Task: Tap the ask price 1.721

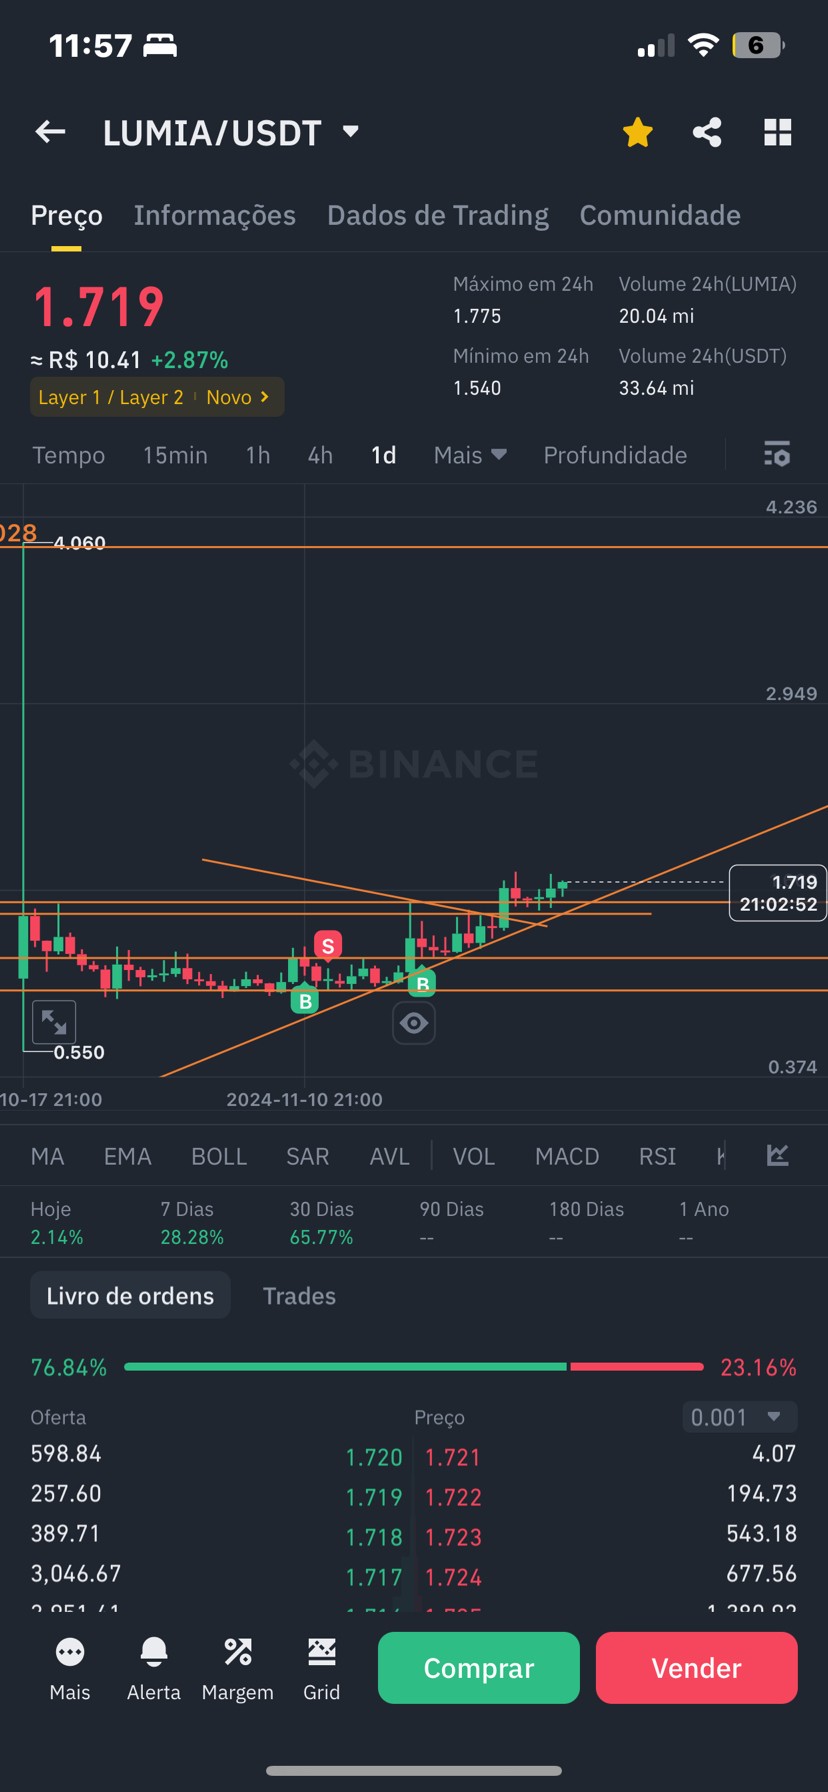Action: point(453,1457)
